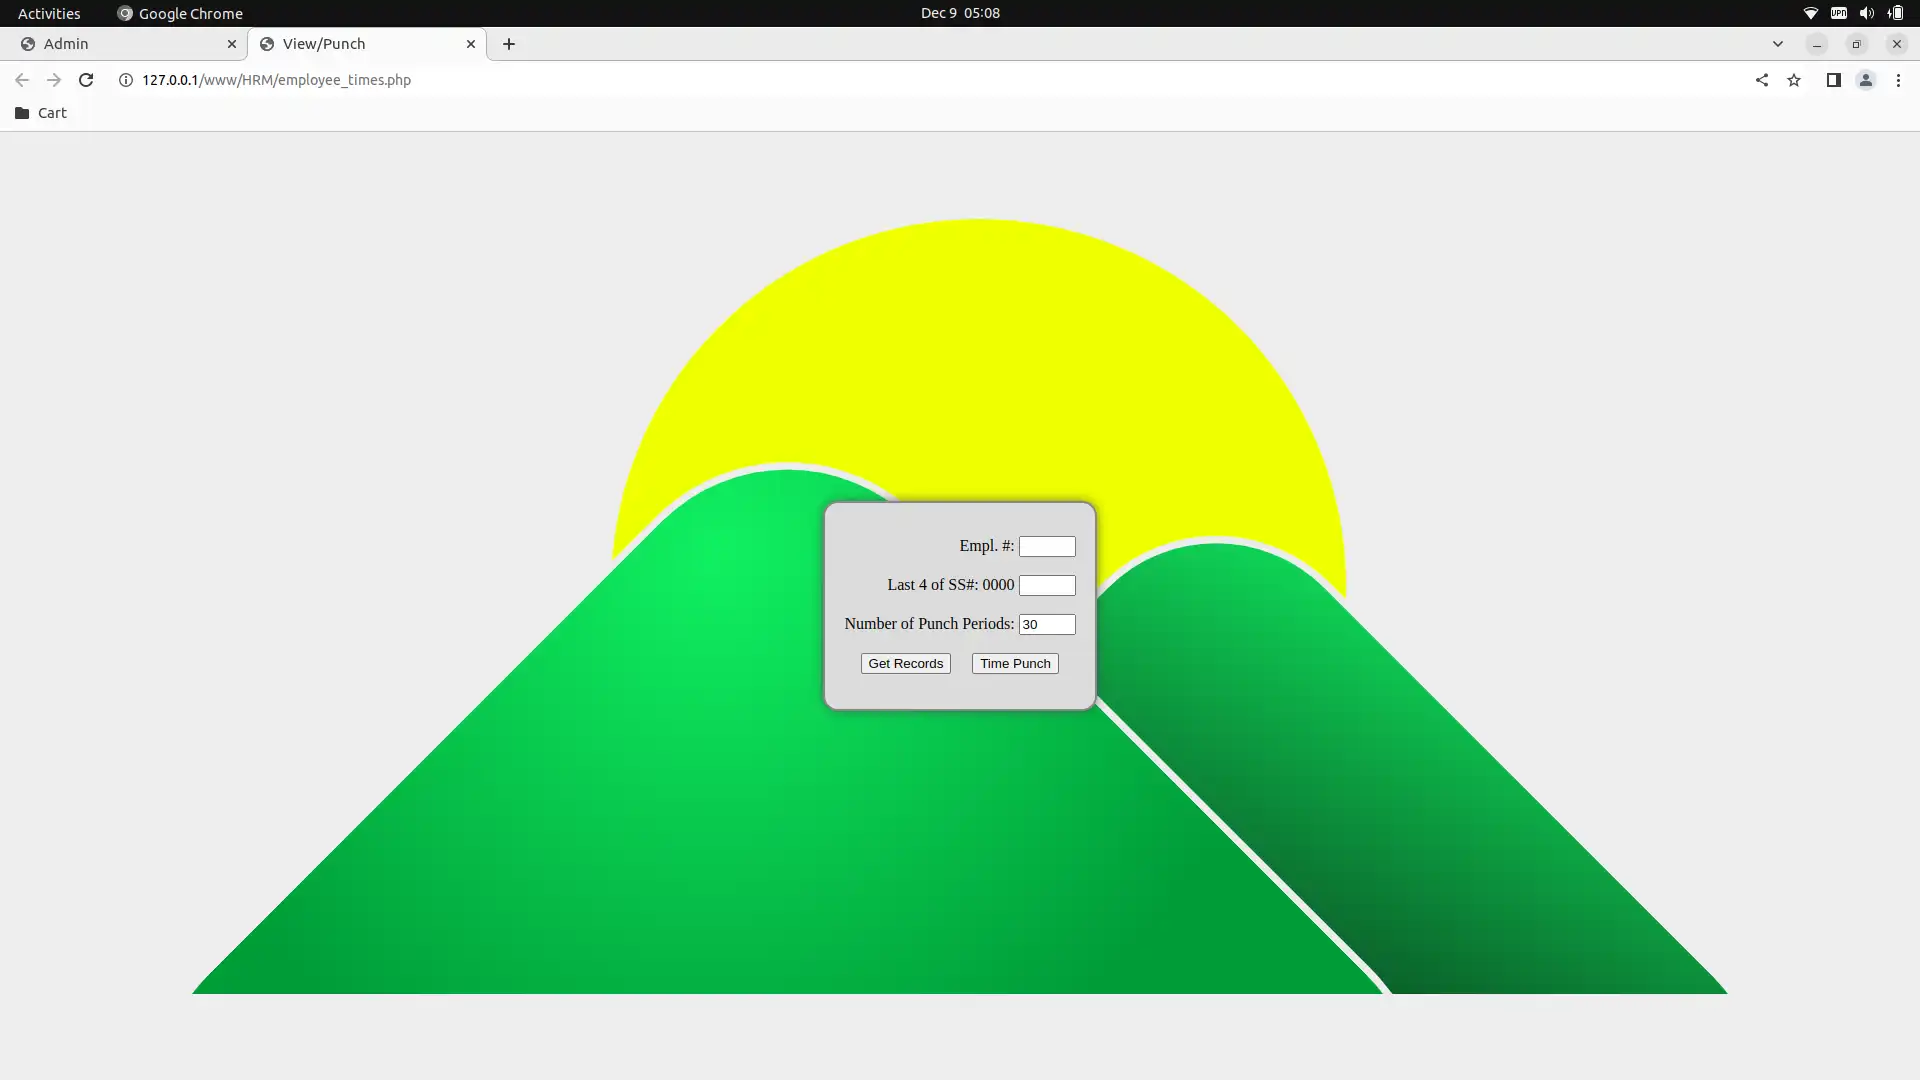
Task: Click the Last 4 of SS# input field
Action: click(x=1047, y=584)
